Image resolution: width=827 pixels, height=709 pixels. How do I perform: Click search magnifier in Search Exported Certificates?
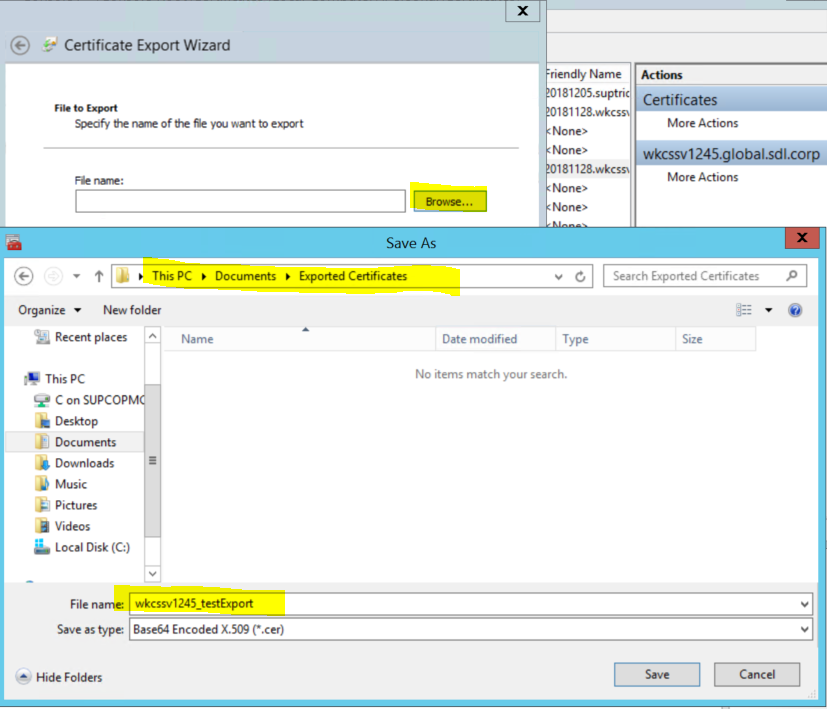pyautogui.click(x=792, y=276)
